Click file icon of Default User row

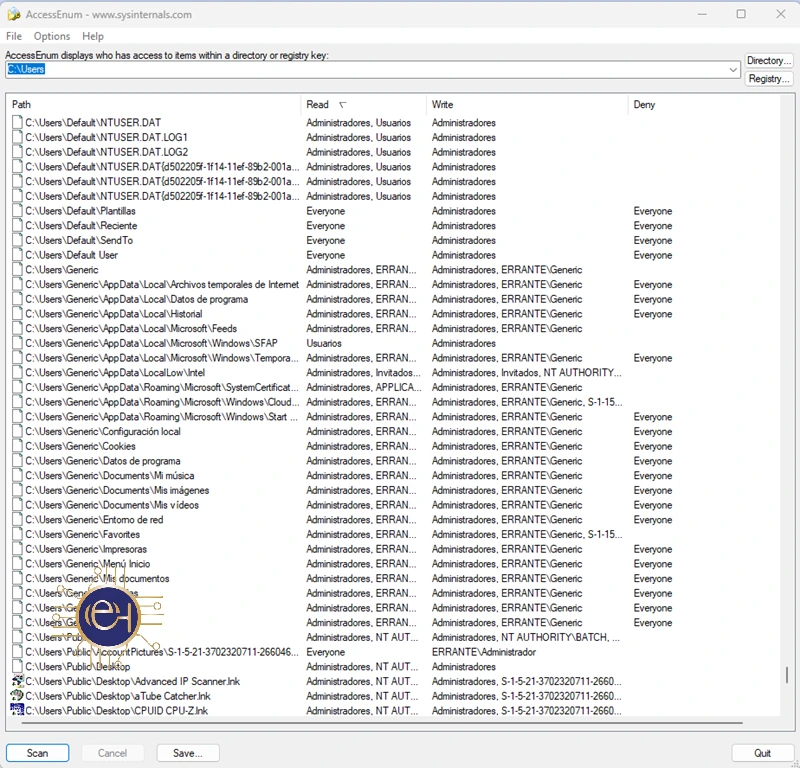[x=17, y=255]
